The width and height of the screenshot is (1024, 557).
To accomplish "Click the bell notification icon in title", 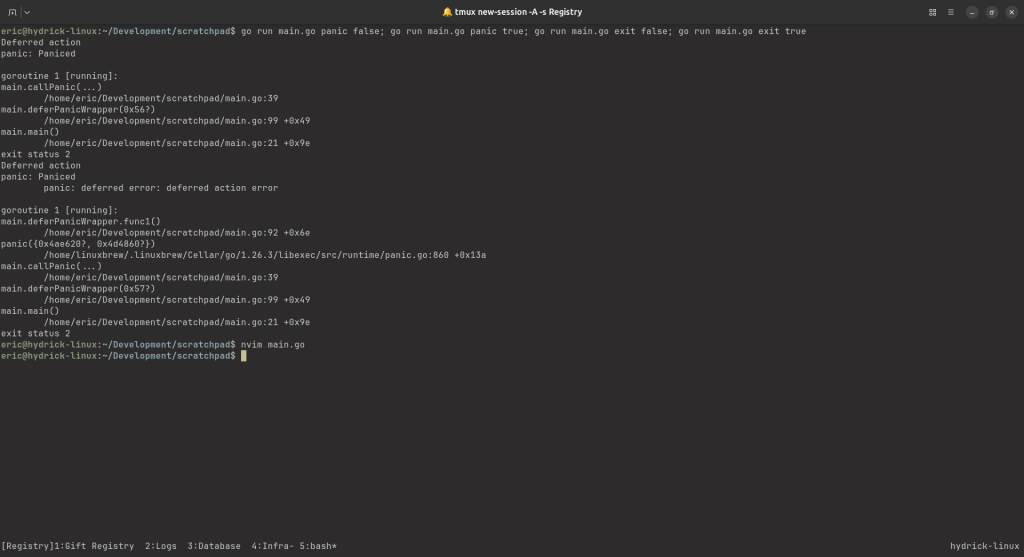I will click(447, 12).
